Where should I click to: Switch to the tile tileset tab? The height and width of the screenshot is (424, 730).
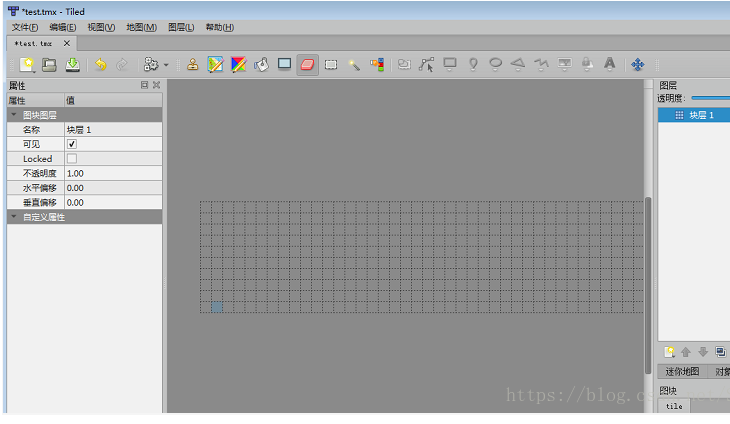(x=674, y=406)
